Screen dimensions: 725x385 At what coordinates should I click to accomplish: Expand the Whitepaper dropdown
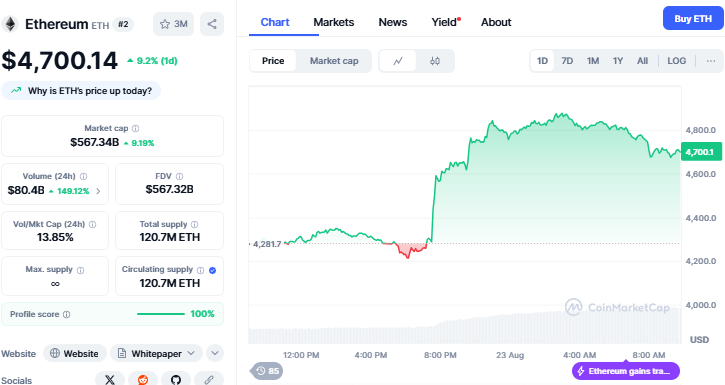[x=156, y=354]
